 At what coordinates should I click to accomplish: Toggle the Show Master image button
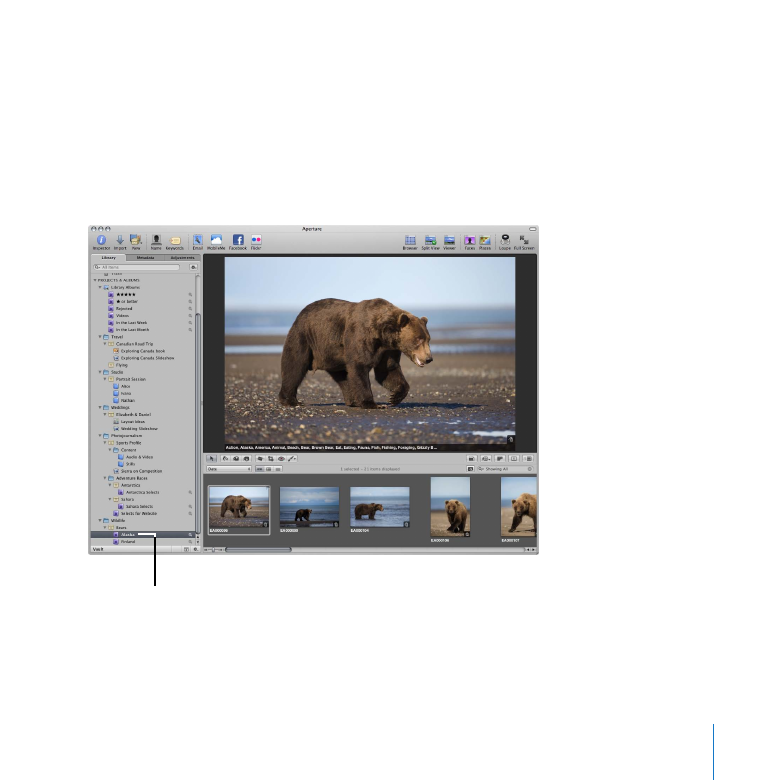[471, 459]
